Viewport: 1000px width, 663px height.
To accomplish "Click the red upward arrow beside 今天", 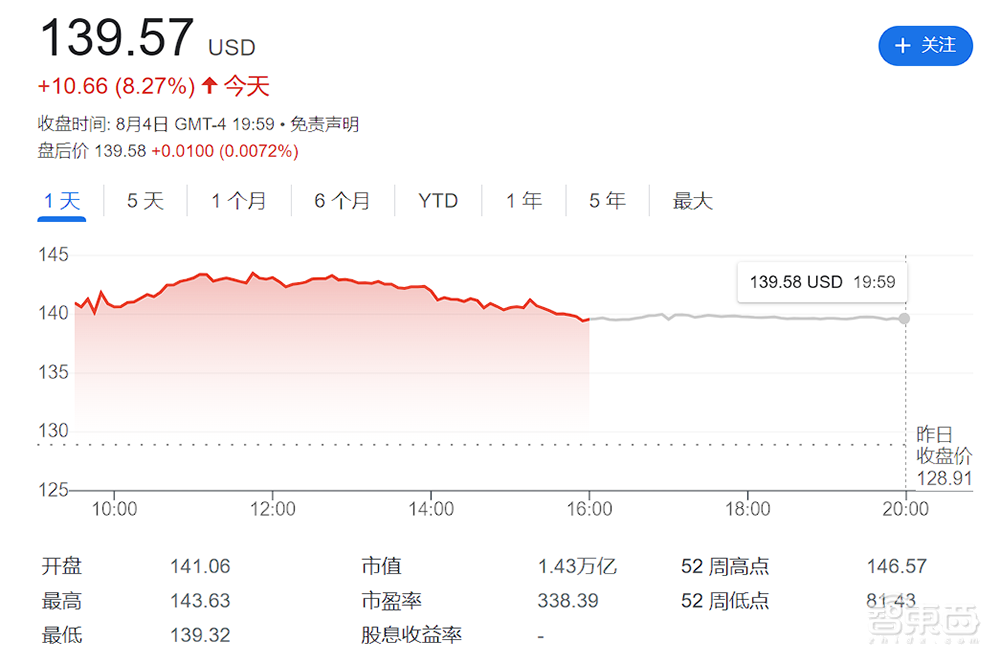I will [x=208, y=86].
